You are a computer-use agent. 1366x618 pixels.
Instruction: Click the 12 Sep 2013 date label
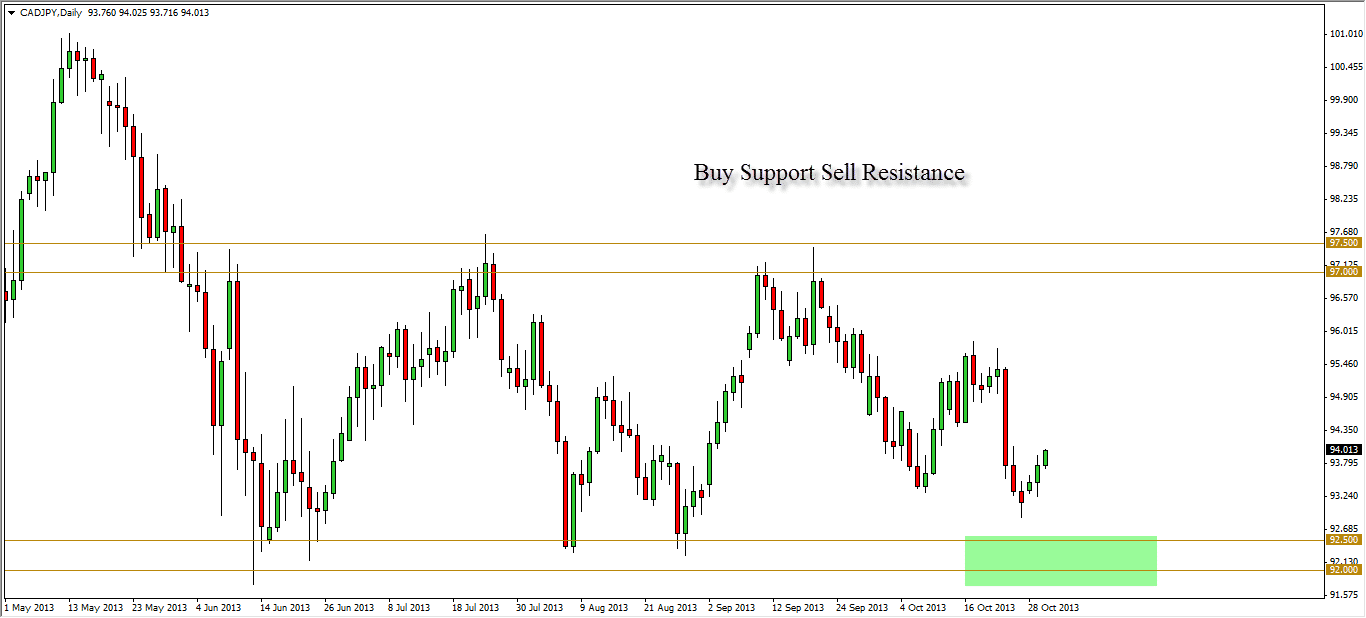pos(797,608)
